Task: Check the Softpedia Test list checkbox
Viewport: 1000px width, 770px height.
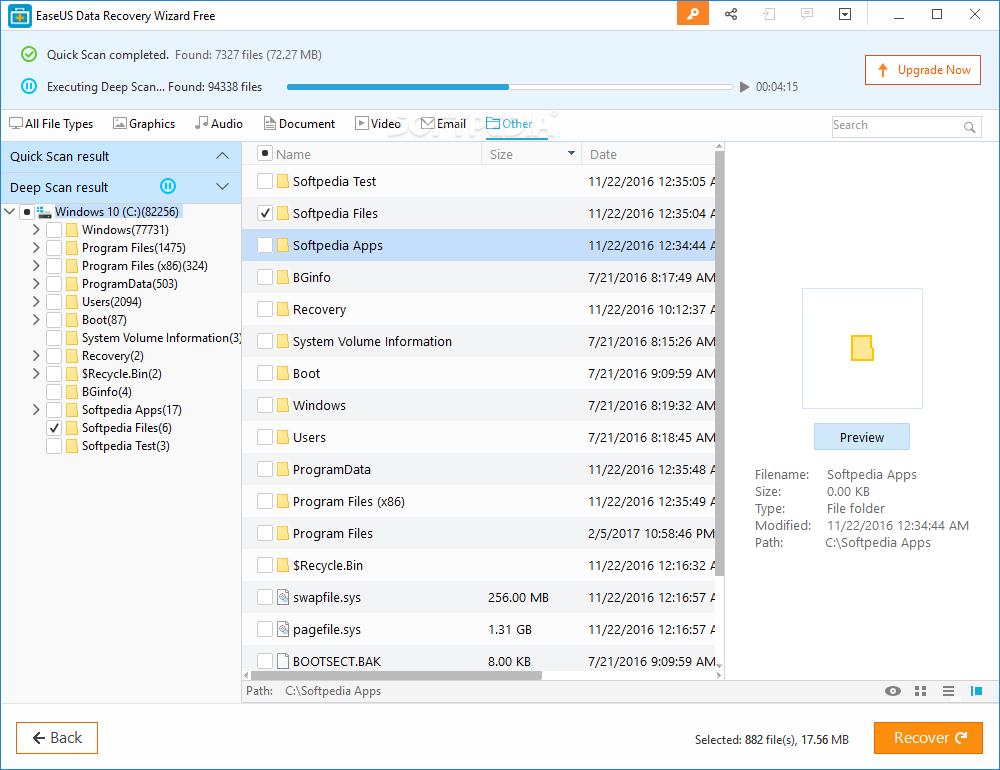Action: point(265,181)
